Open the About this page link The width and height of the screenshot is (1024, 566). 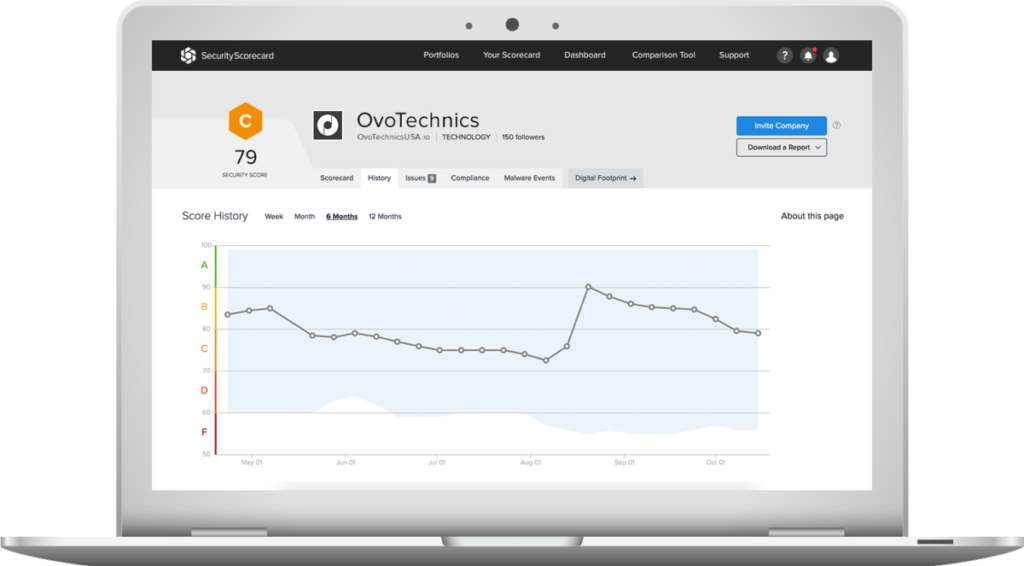[812, 216]
